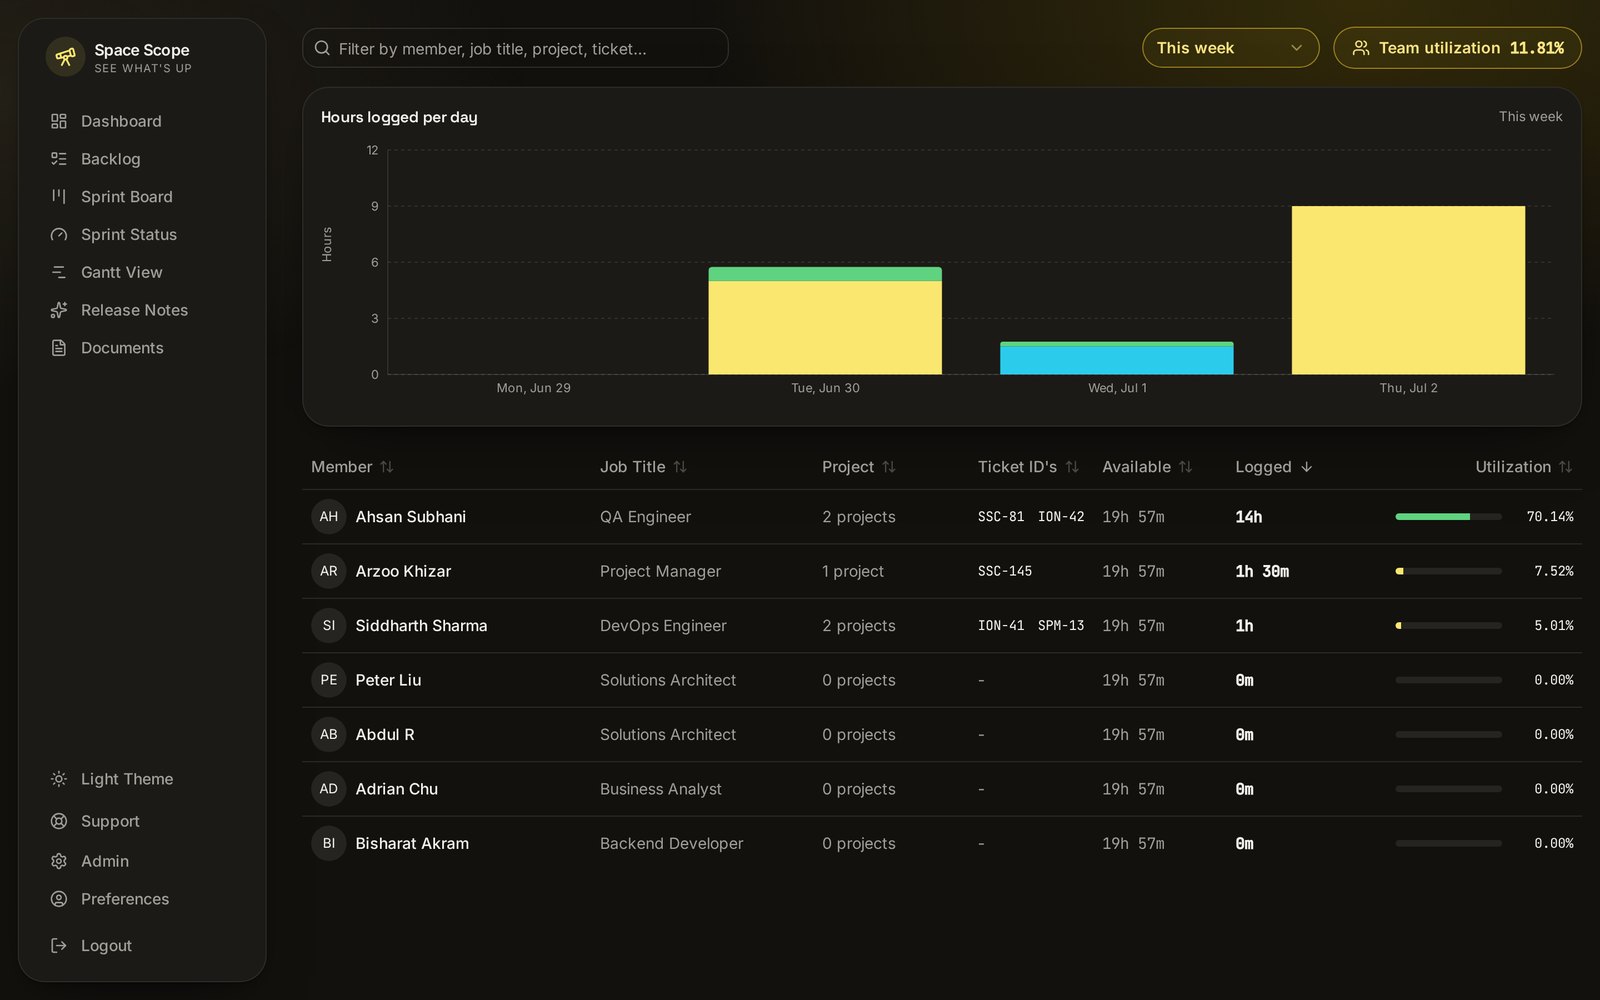Click the Sprint Status gauge icon
Screen dimensions: 1600x1000
point(59,235)
